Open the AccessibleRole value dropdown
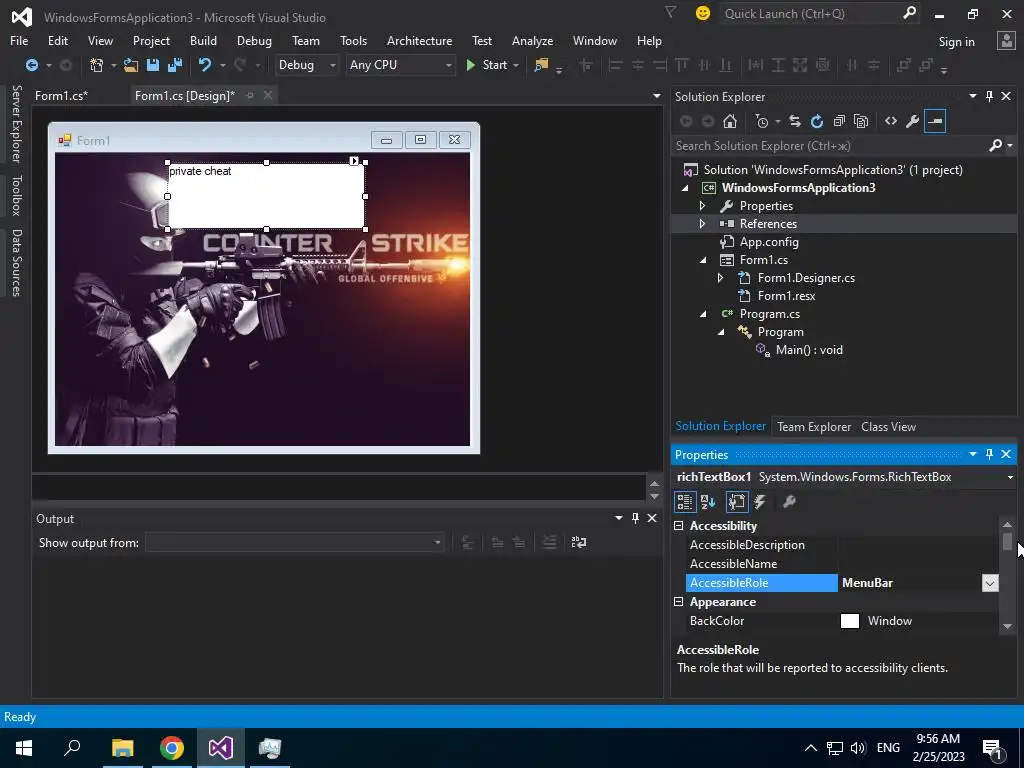 (x=990, y=583)
